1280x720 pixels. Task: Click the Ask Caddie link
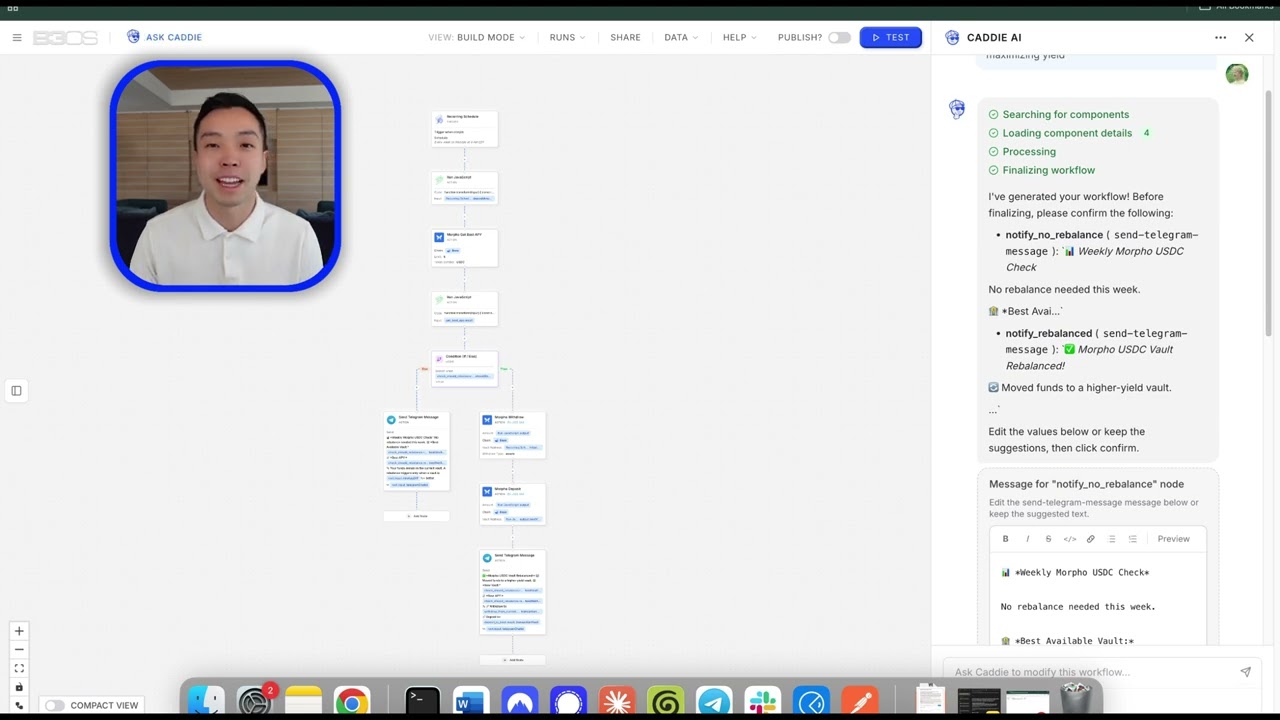[x=174, y=38]
